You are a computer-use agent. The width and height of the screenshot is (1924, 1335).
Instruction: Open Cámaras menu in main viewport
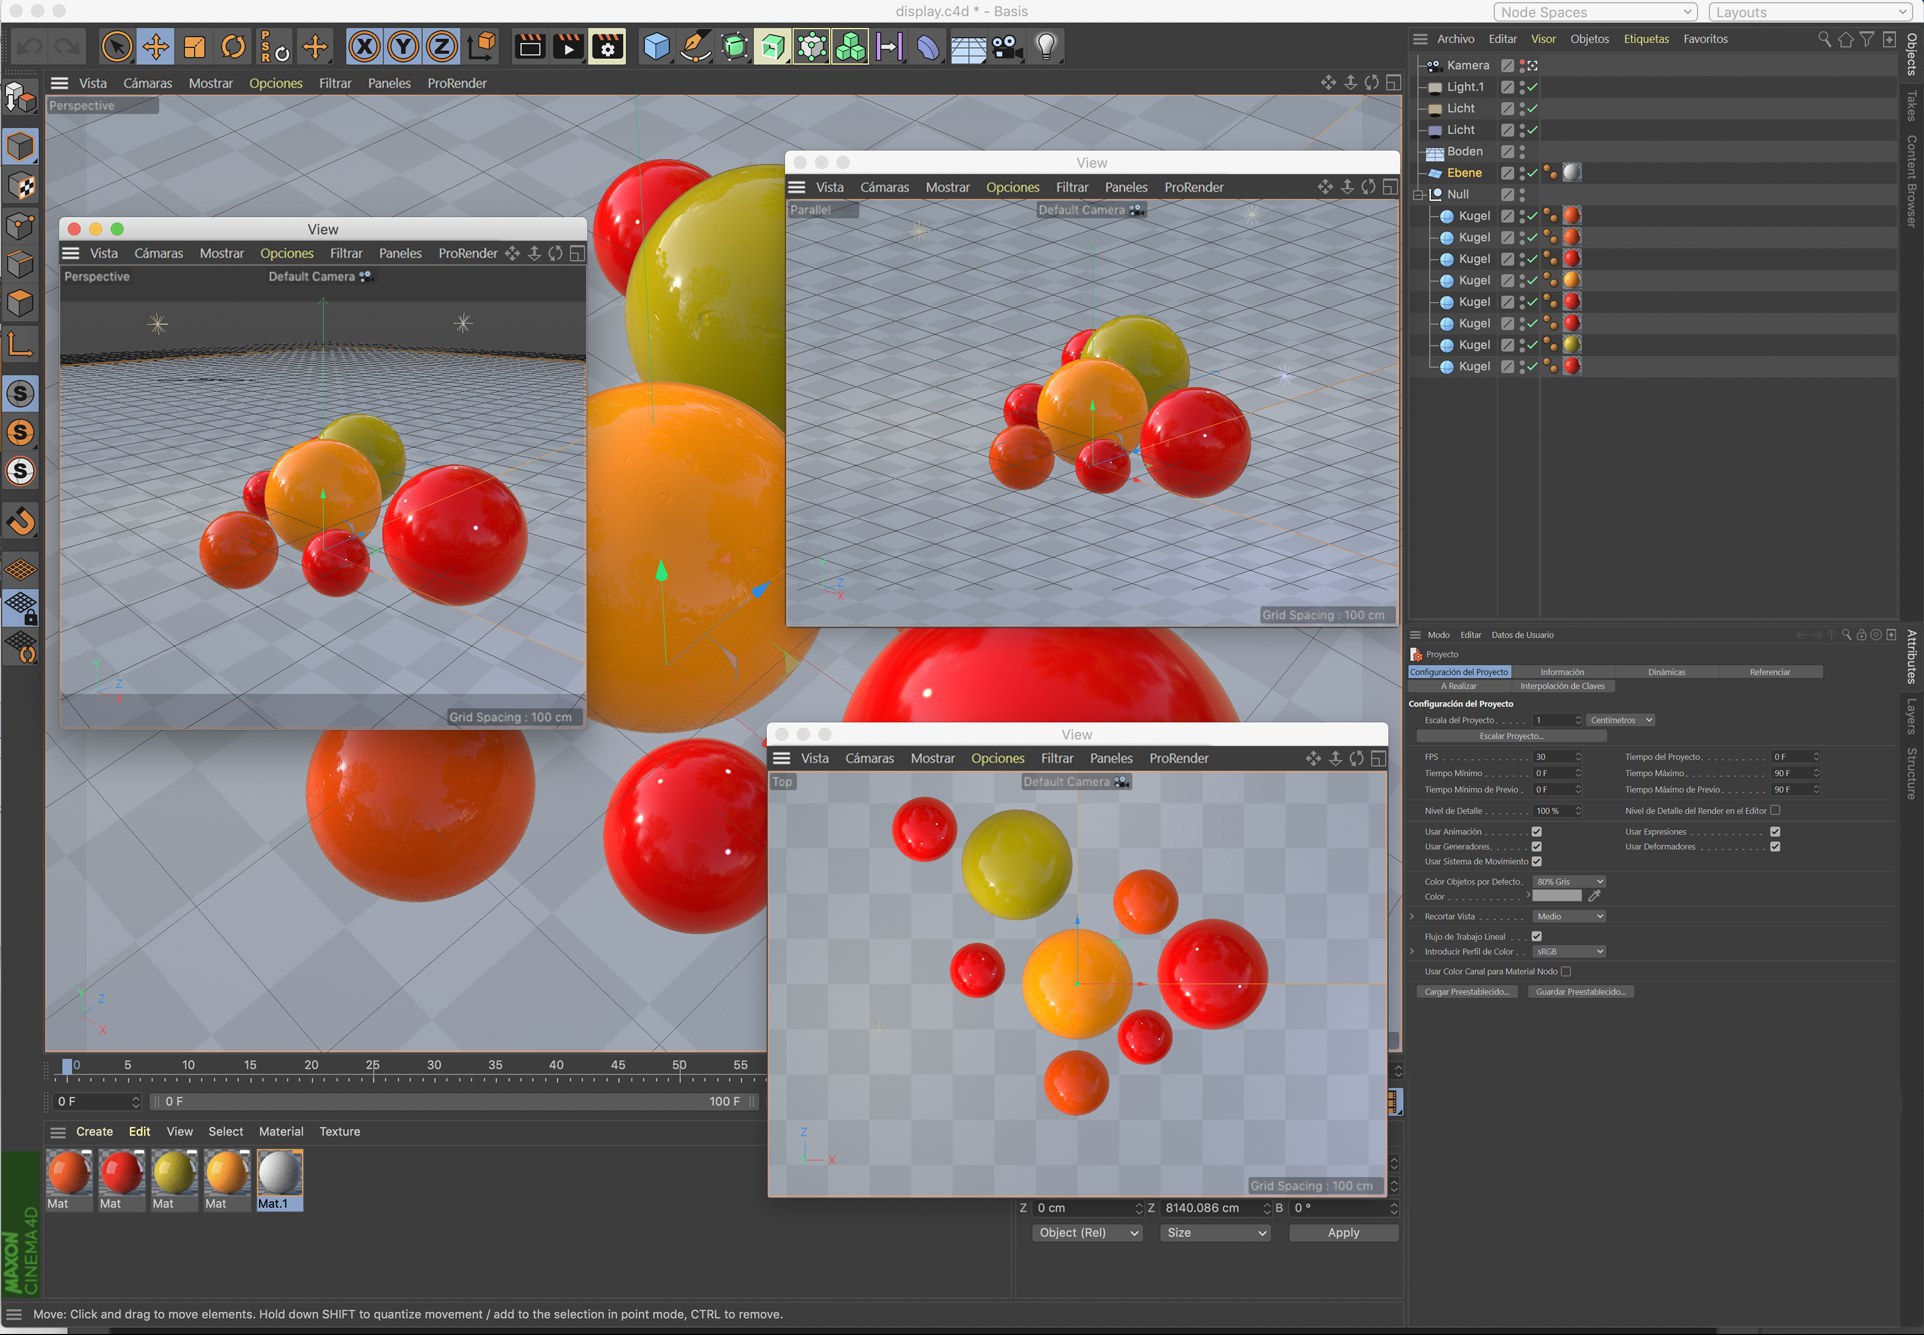coord(147,83)
